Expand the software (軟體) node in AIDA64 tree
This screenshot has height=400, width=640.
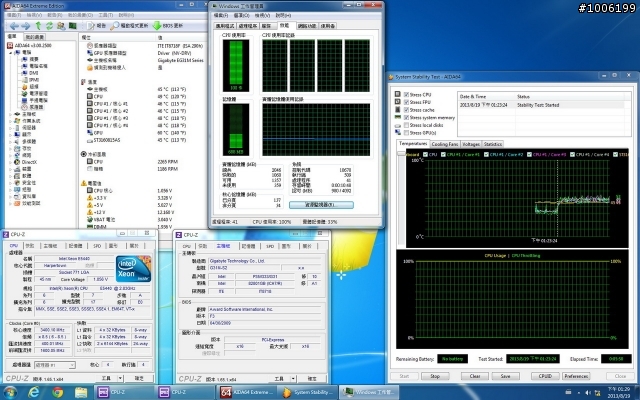pyautogui.click(x=11, y=176)
